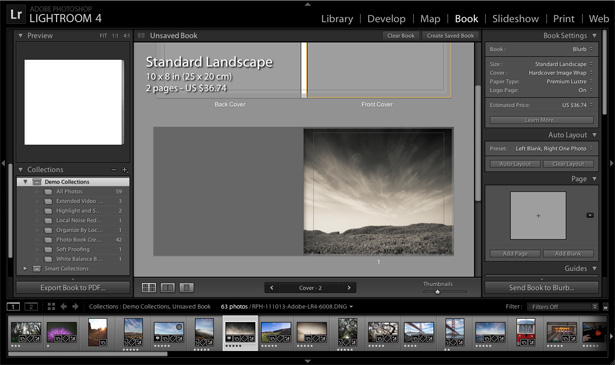This screenshot has height=365, width=615.
Task: Adjust the Thumbnails size slider
Action: click(x=437, y=292)
